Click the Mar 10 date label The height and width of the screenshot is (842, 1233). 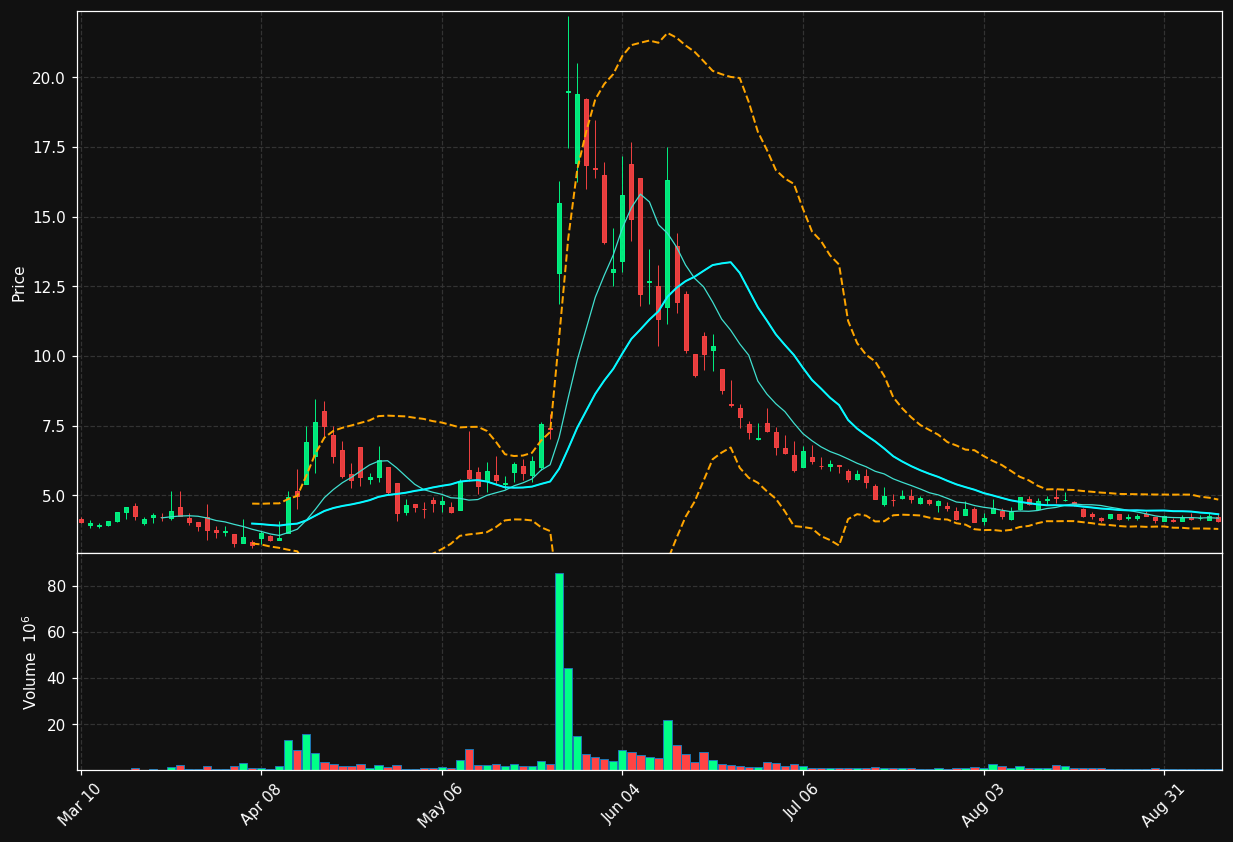[78, 804]
